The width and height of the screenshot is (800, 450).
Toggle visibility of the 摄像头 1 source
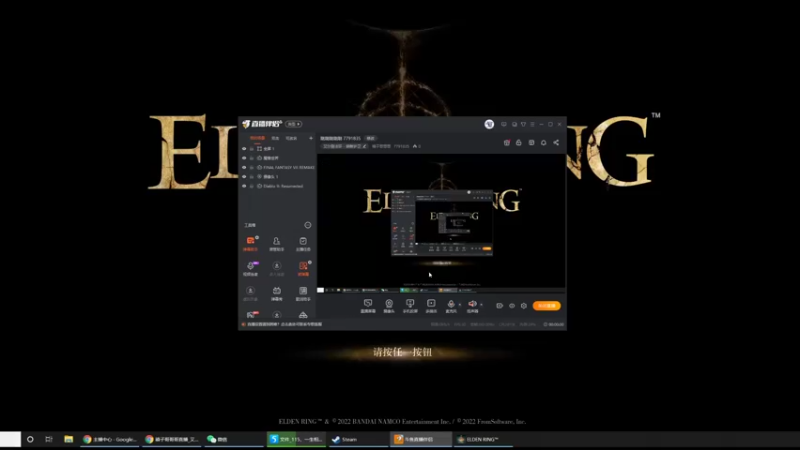(244, 177)
